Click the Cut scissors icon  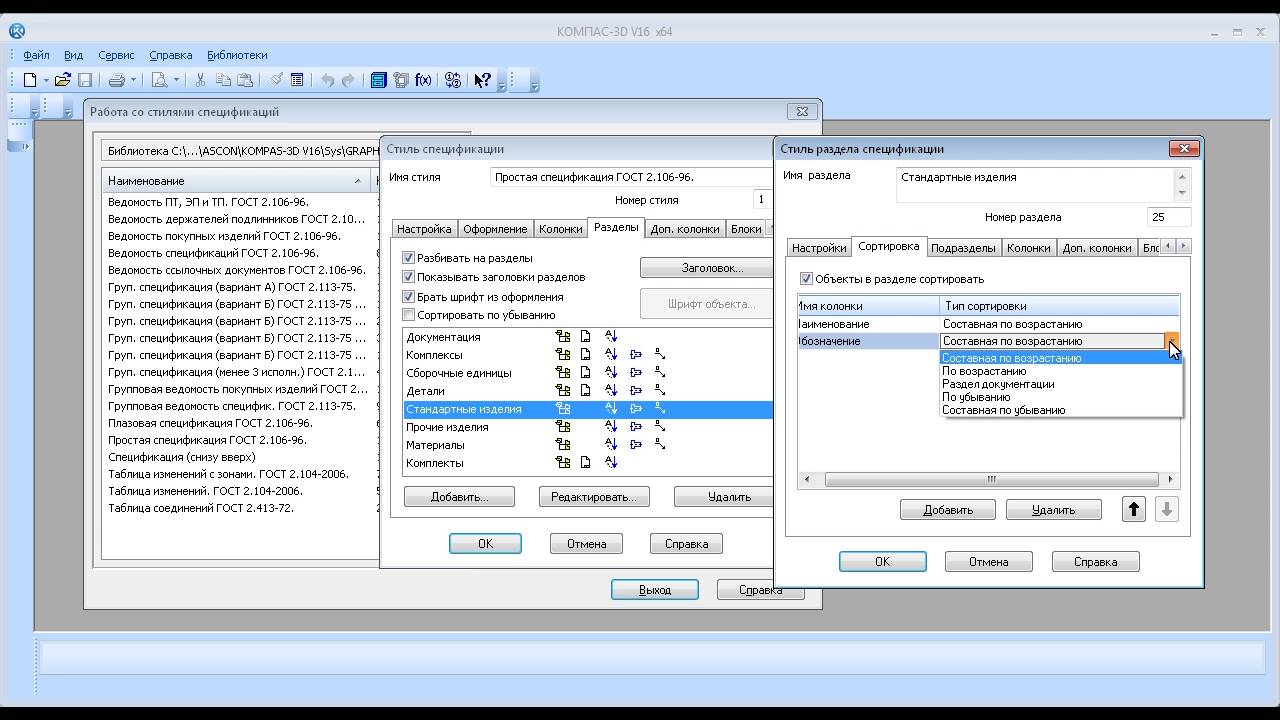click(x=200, y=80)
